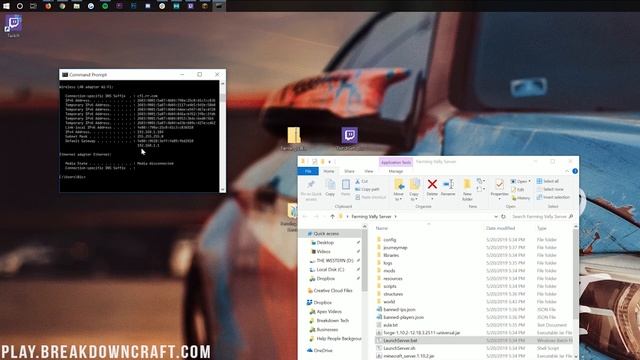
Task: Click the Cortana circle on taskbar
Action: coord(20,6)
